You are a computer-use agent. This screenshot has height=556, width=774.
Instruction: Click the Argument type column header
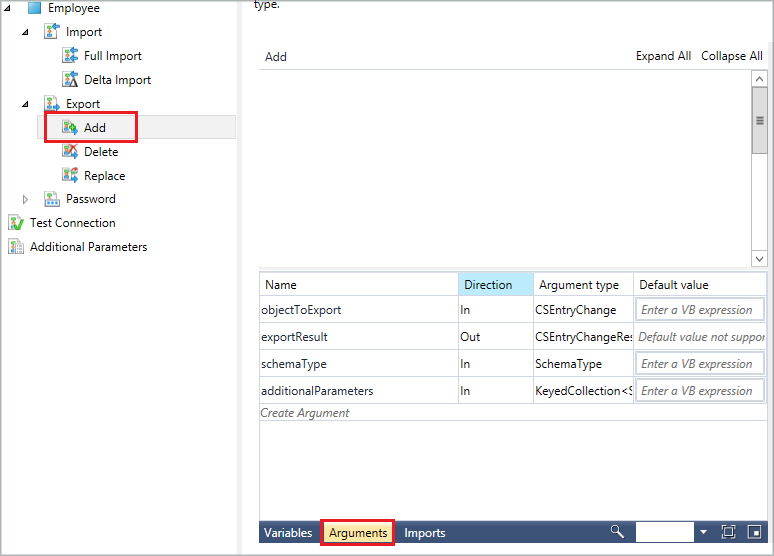pos(583,284)
